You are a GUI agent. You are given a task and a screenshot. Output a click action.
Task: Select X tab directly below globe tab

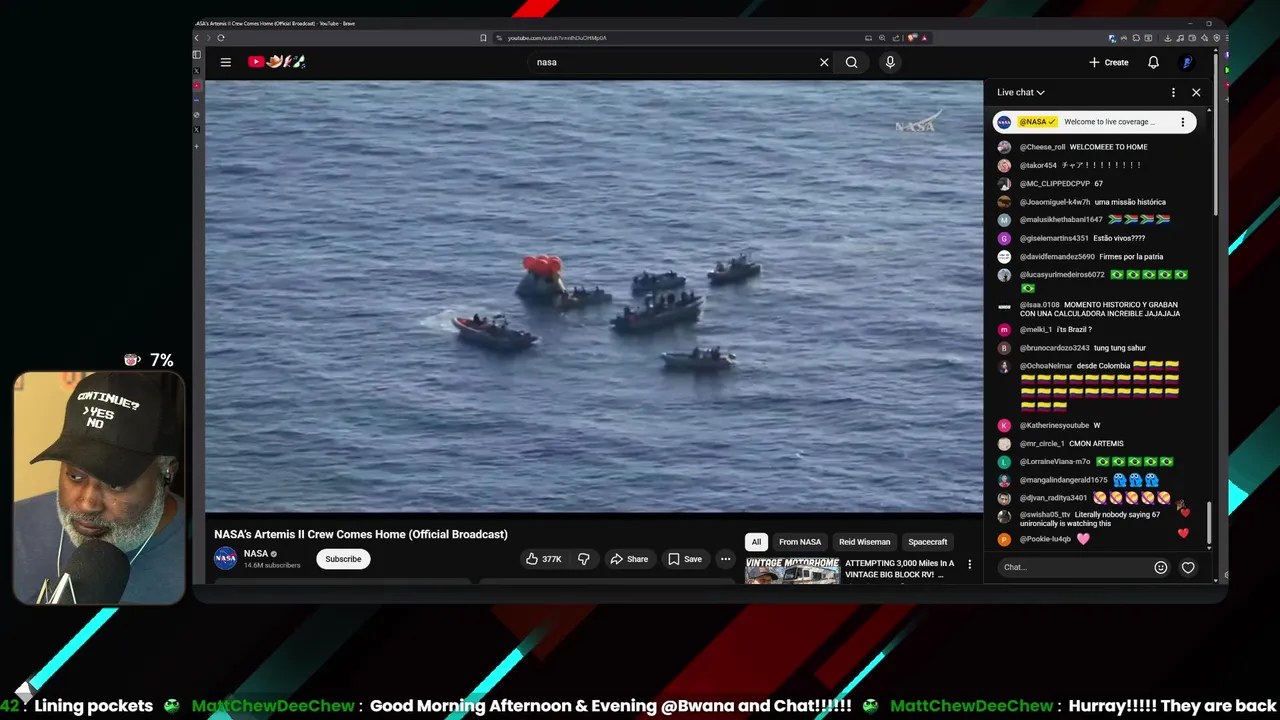pos(196,129)
